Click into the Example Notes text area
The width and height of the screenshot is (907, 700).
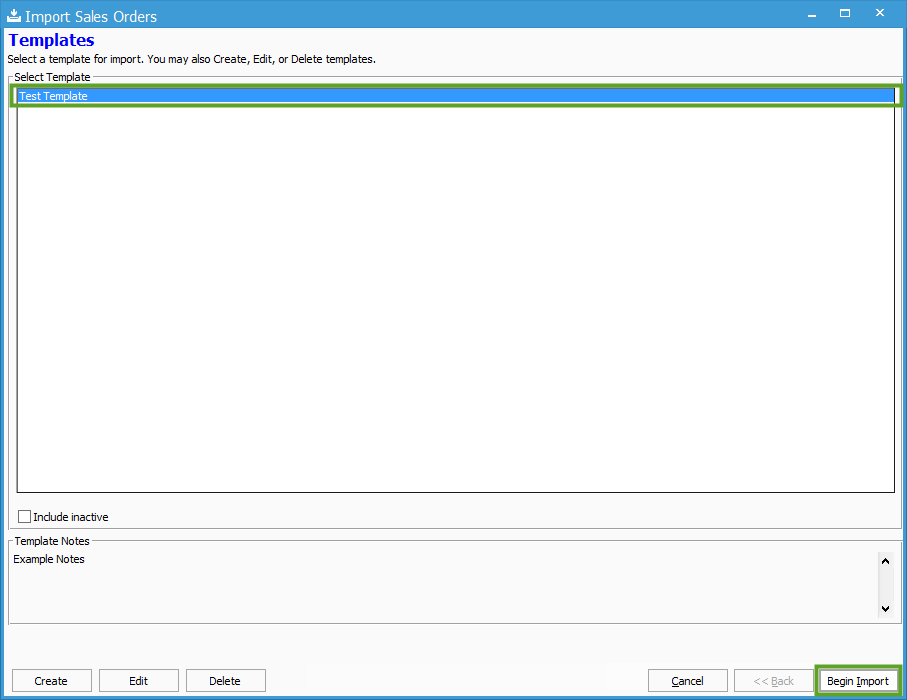[444, 585]
